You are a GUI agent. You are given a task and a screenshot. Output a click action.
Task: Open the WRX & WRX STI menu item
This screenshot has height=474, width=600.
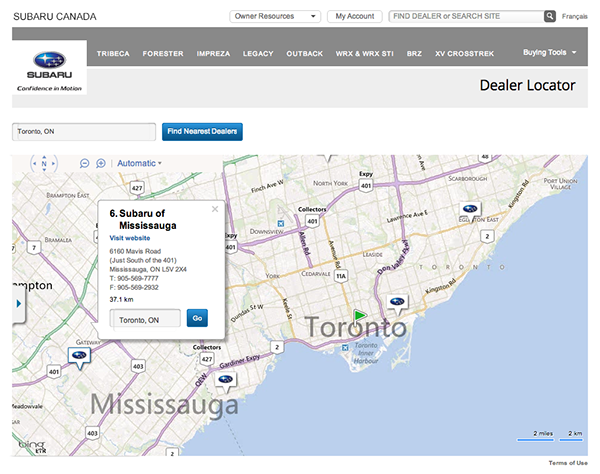click(365, 54)
